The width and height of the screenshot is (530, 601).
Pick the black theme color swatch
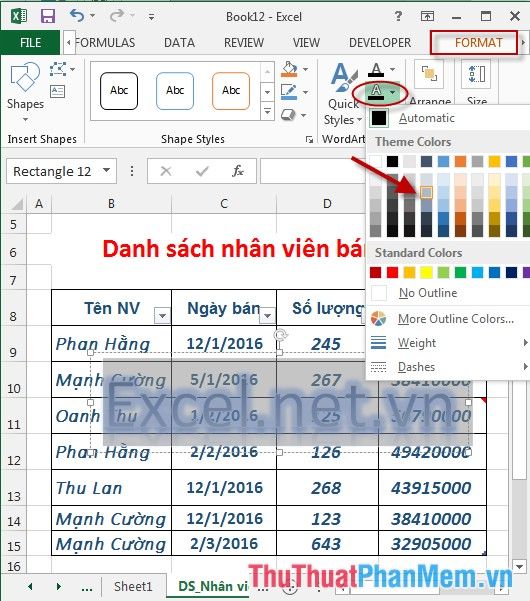[x=392, y=161]
